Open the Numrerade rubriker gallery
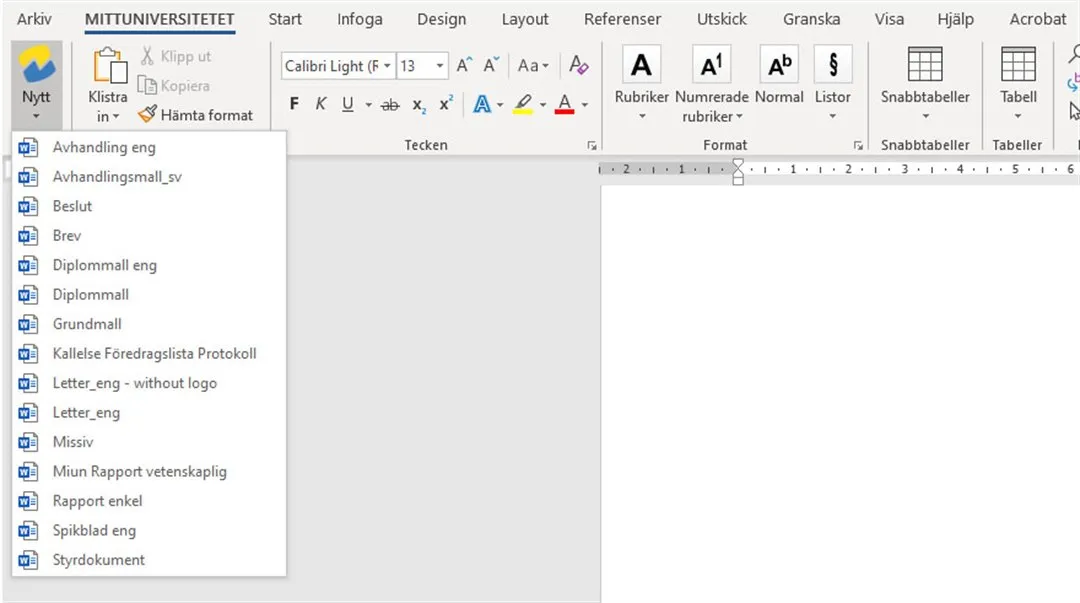Image resolution: width=1080 pixels, height=603 pixels. pos(712,66)
